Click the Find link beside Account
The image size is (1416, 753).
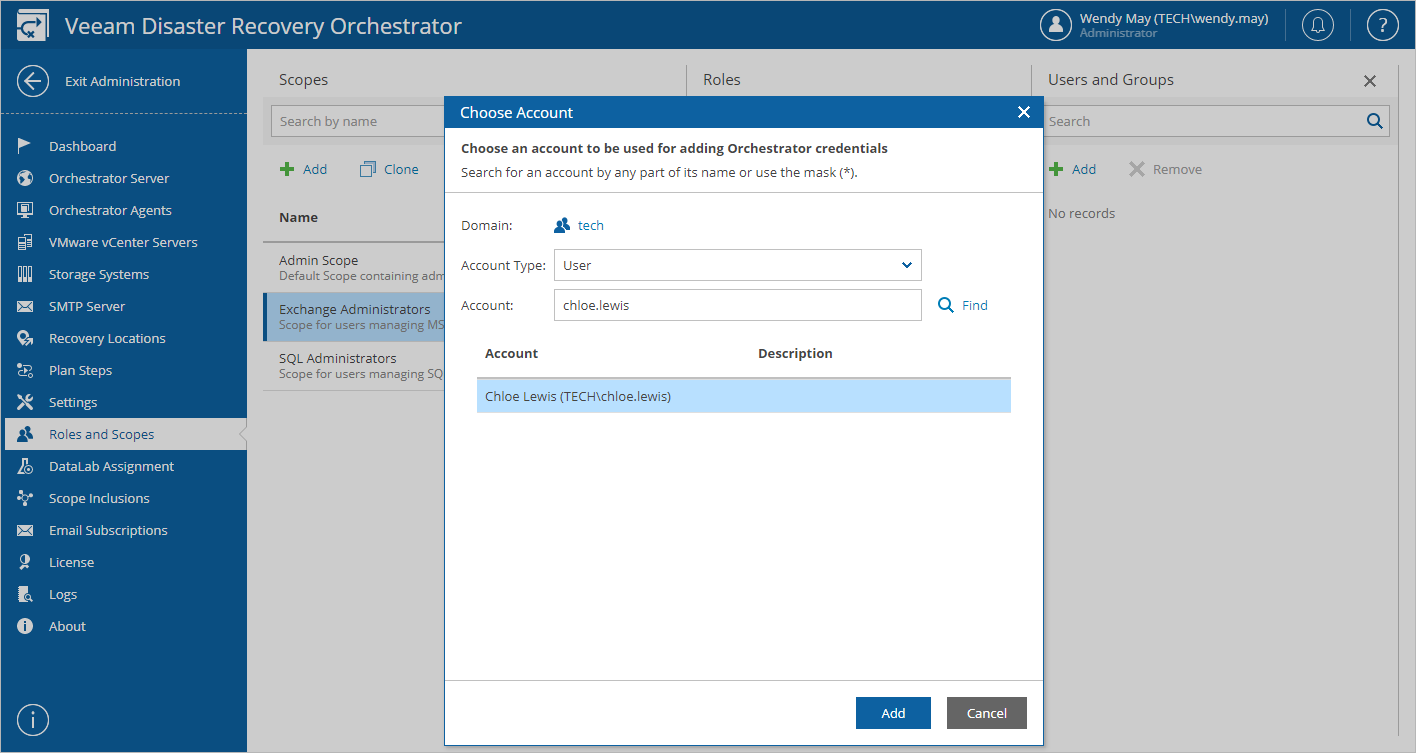coord(963,305)
